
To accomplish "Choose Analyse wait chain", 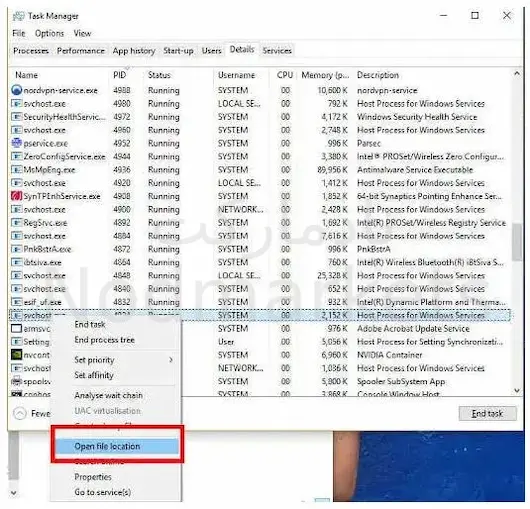I will pyautogui.click(x=109, y=395).
